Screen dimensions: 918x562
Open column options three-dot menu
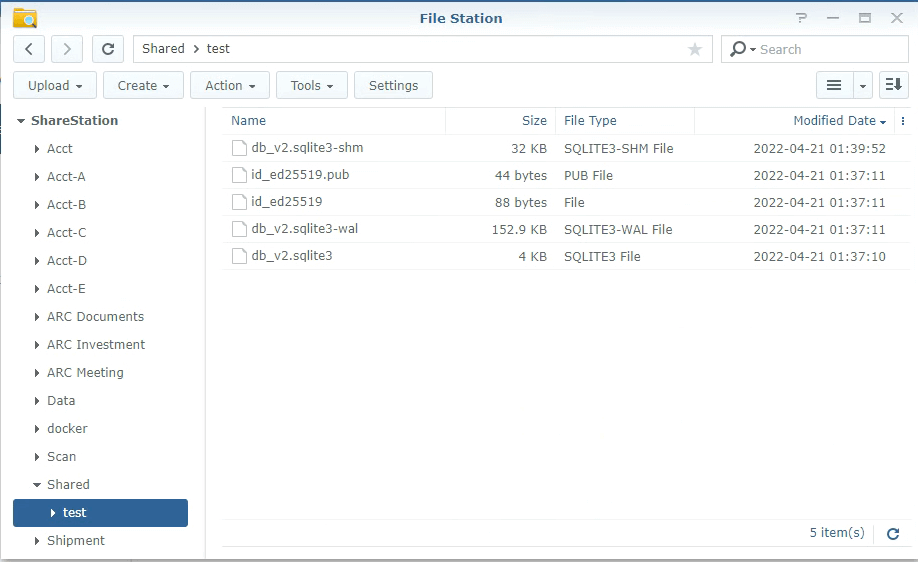[x=903, y=121]
